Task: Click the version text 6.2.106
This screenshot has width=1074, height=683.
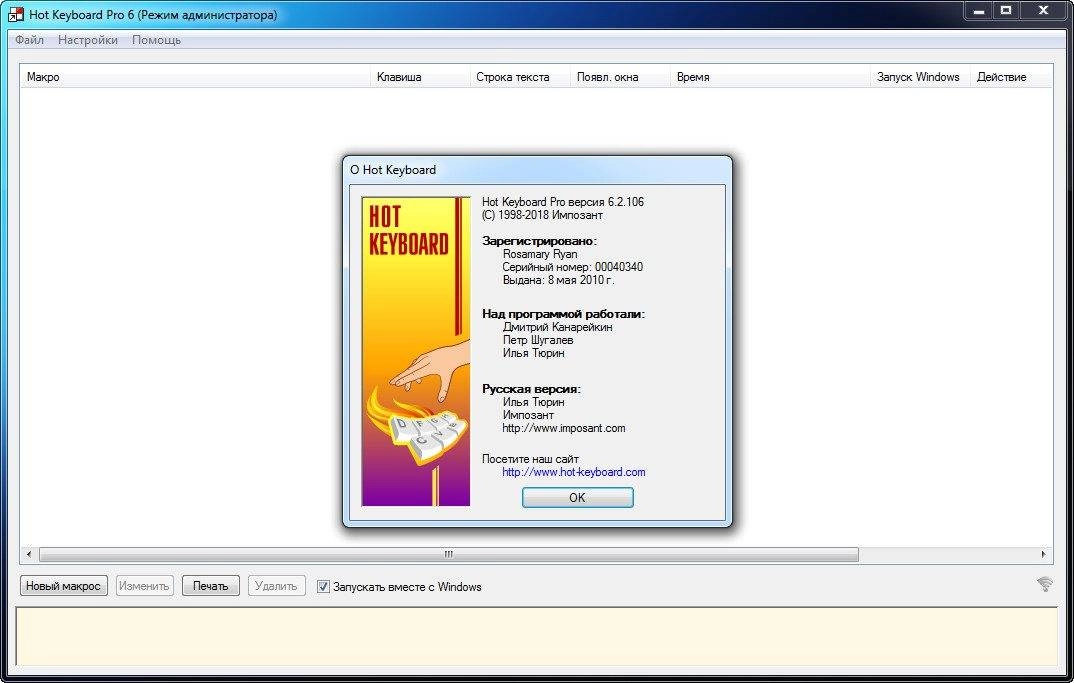Action: [x=625, y=202]
